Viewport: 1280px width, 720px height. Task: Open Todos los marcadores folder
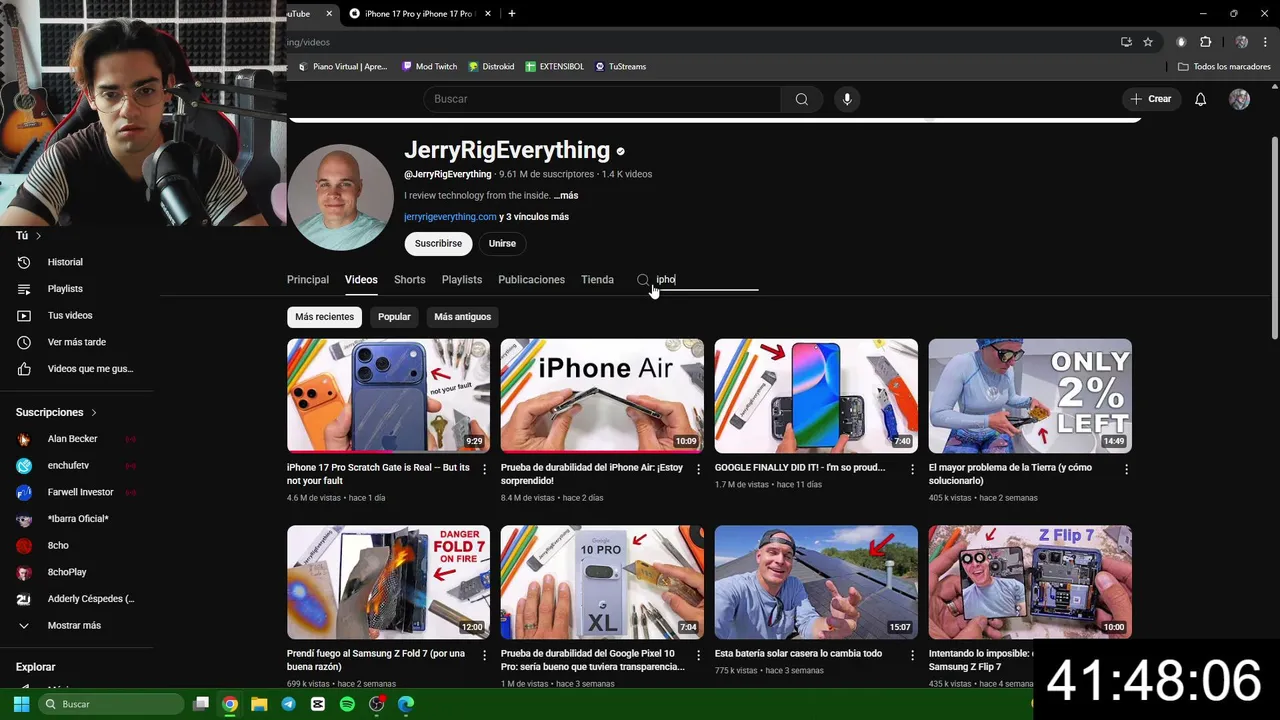[x=1224, y=67]
